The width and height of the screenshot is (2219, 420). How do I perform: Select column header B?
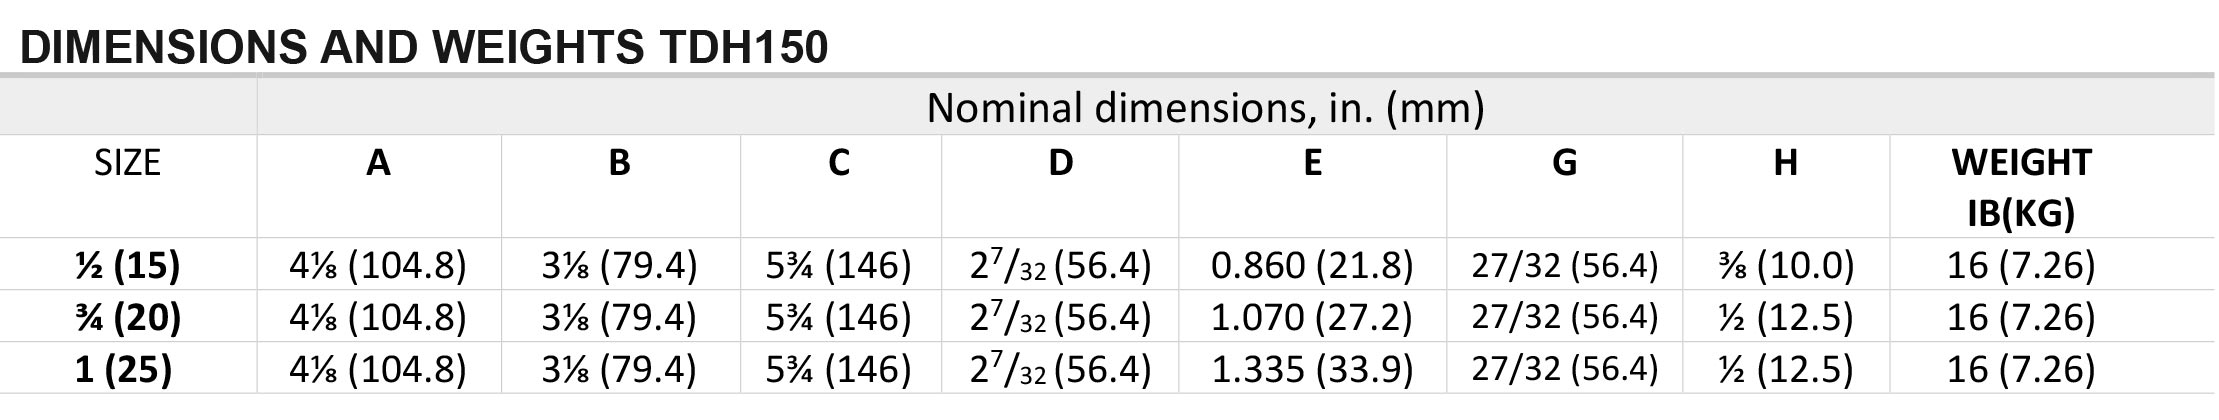pyautogui.click(x=619, y=162)
